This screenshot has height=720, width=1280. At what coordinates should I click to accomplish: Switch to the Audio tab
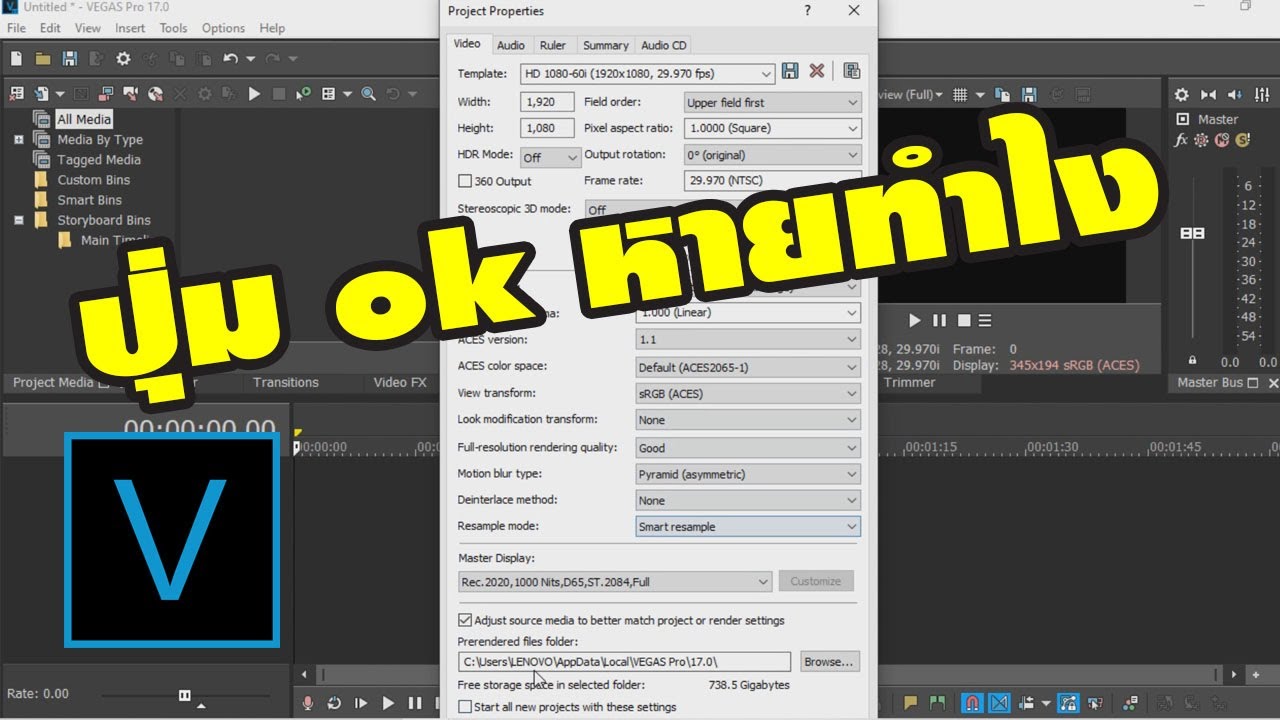511,45
